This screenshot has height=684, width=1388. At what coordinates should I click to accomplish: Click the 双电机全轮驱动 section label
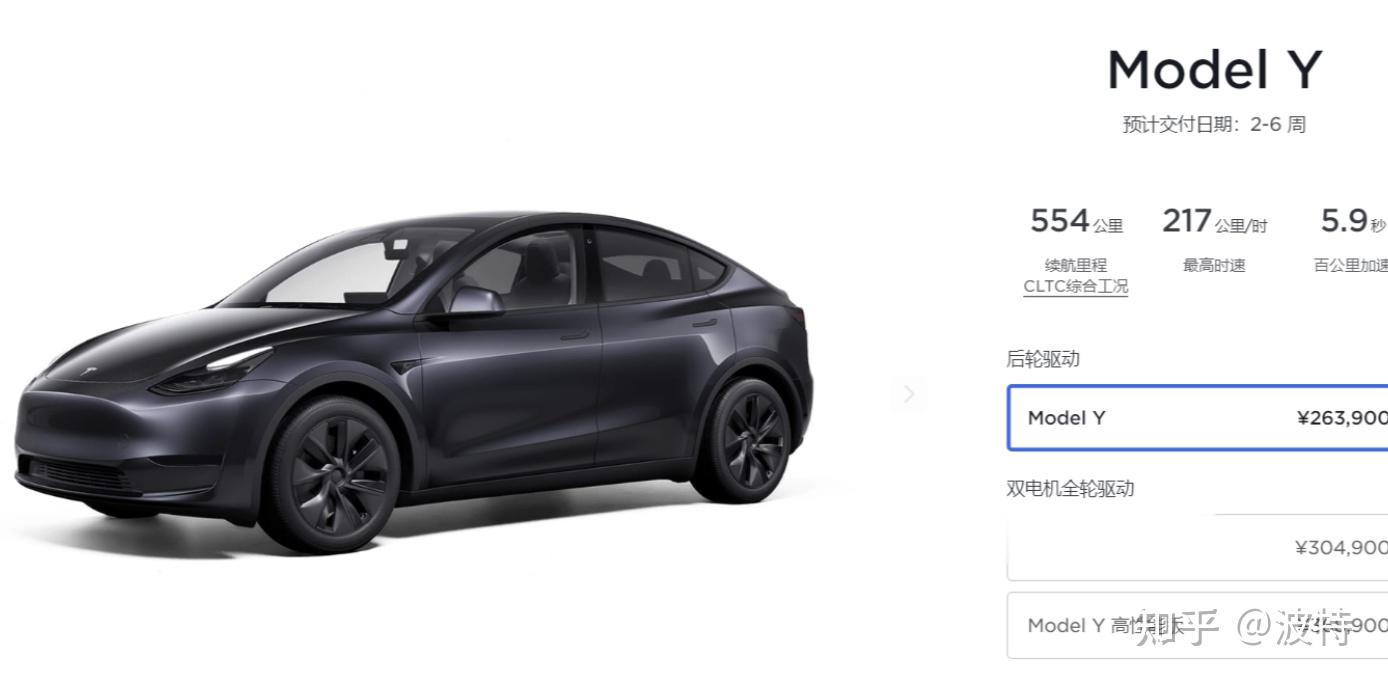point(1070,489)
